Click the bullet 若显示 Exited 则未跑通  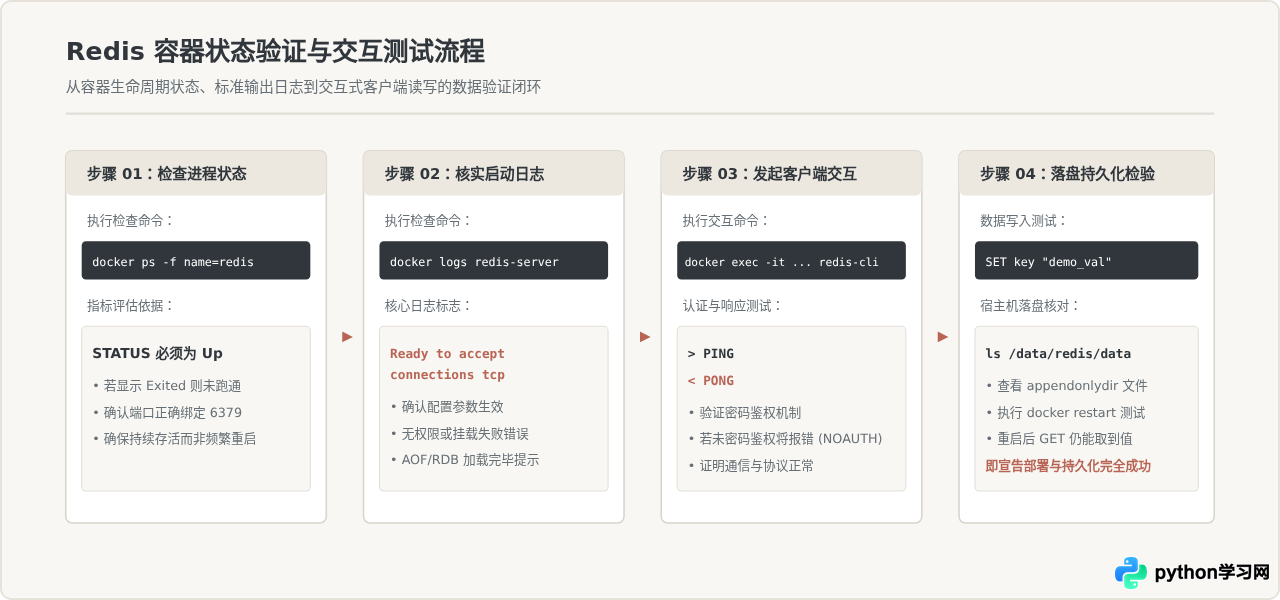tap(167, 386)
